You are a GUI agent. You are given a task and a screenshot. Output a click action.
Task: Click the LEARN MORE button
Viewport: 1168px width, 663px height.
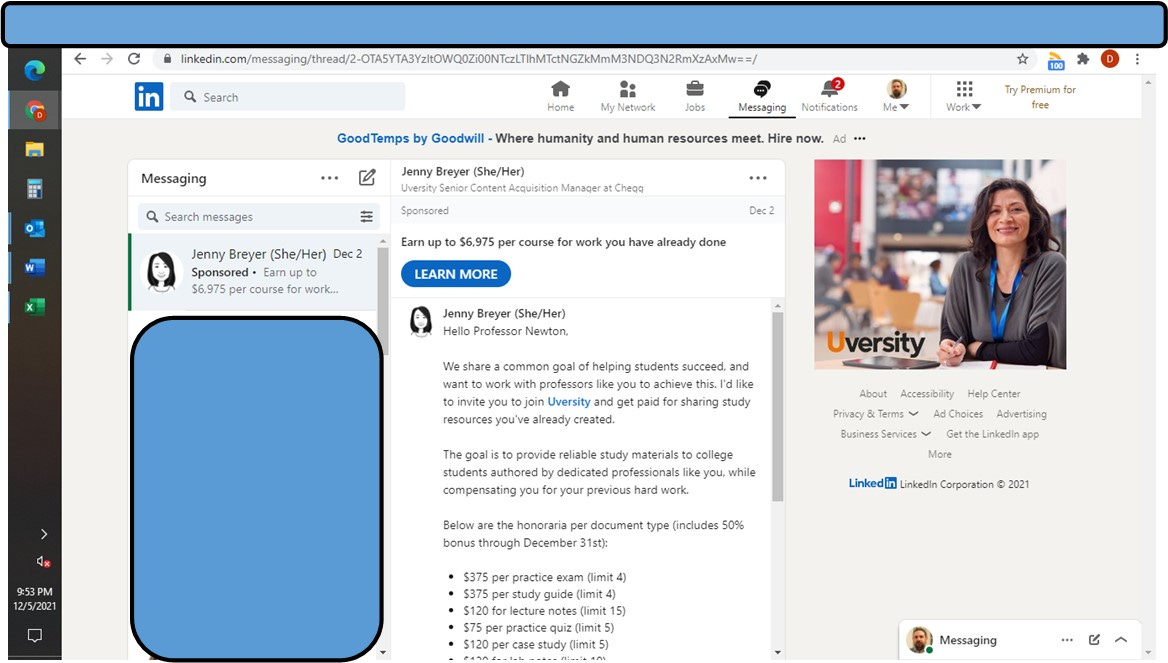pos(456,274)
